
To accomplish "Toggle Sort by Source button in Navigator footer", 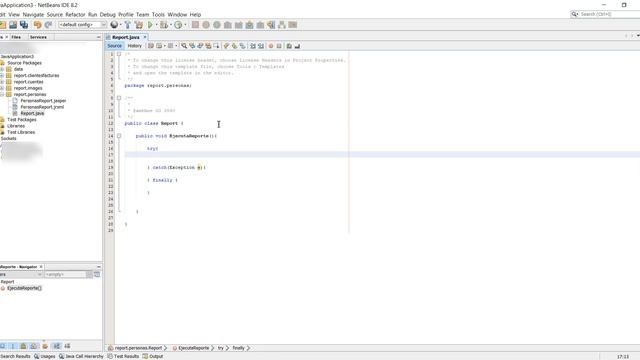I will tap(67, 346).
